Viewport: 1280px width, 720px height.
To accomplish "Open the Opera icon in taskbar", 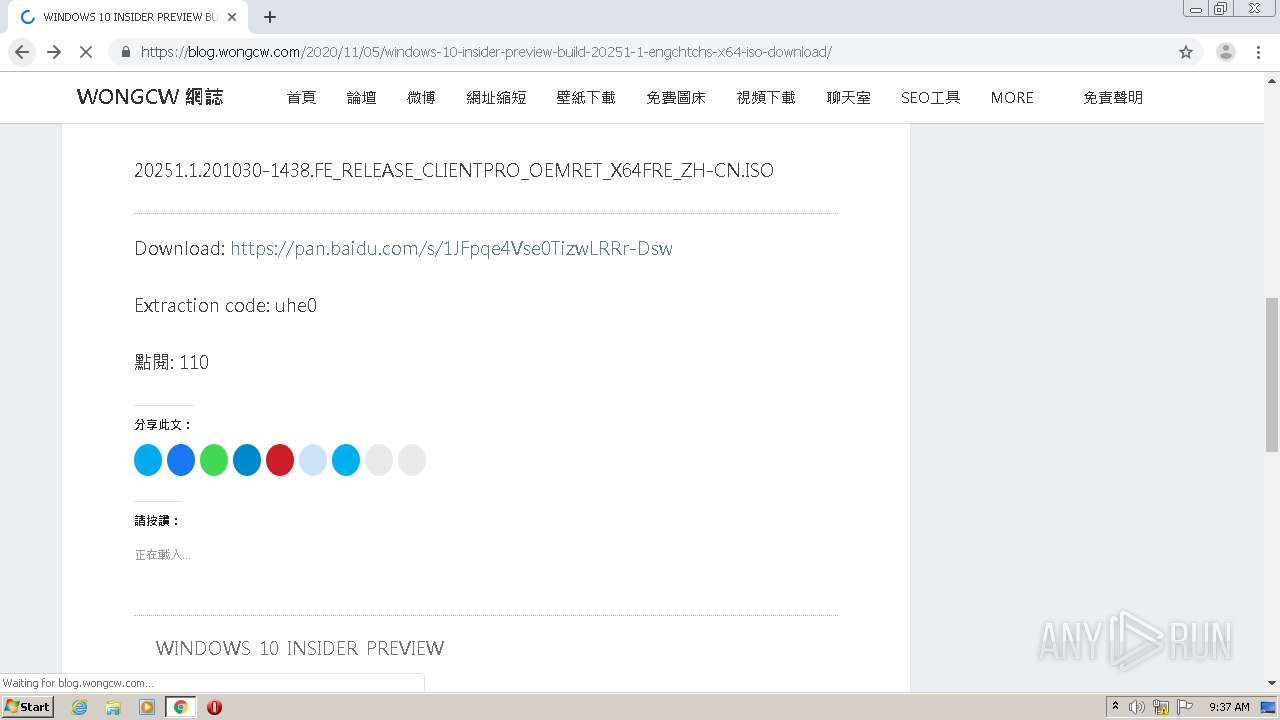I will [214, 707].
